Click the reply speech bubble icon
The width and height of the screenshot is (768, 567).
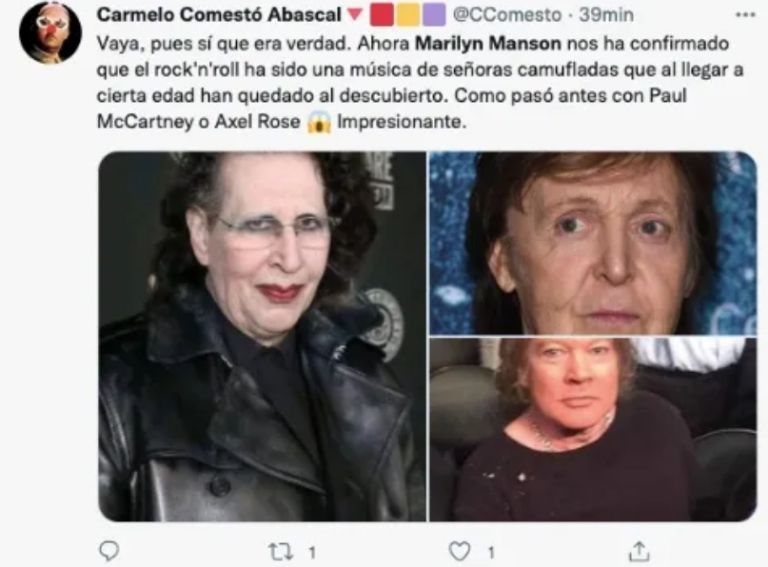click(109, 551)
